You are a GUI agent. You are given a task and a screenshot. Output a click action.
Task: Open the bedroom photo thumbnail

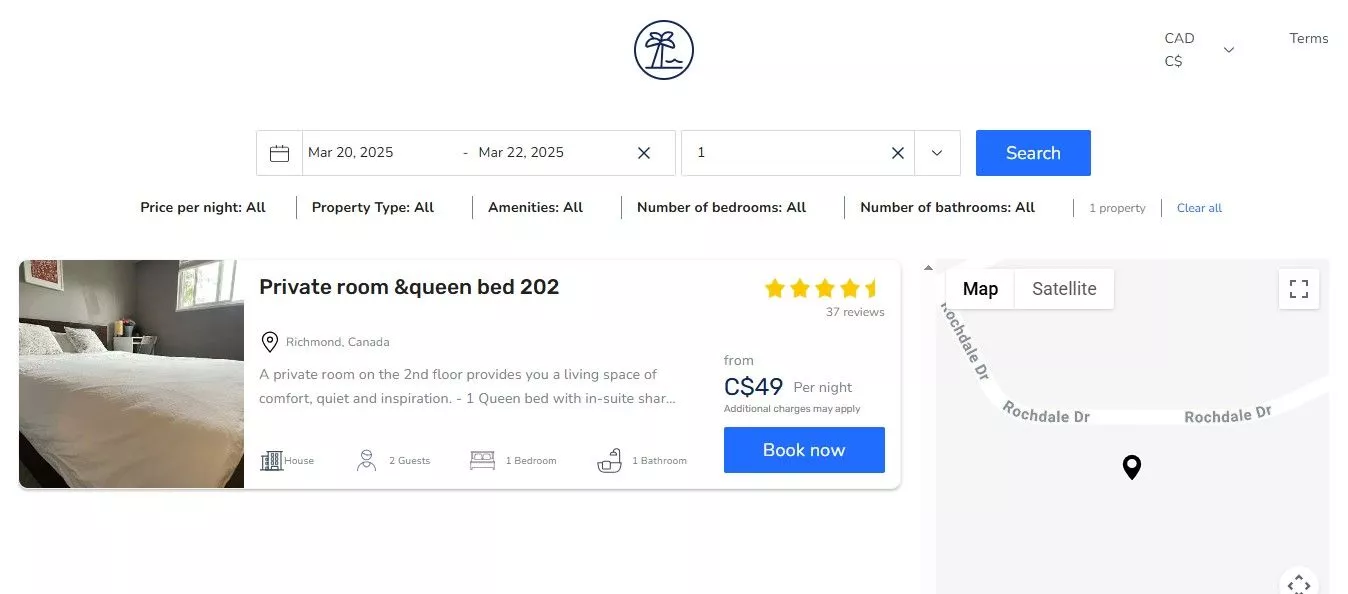click(x=131, y=374)
